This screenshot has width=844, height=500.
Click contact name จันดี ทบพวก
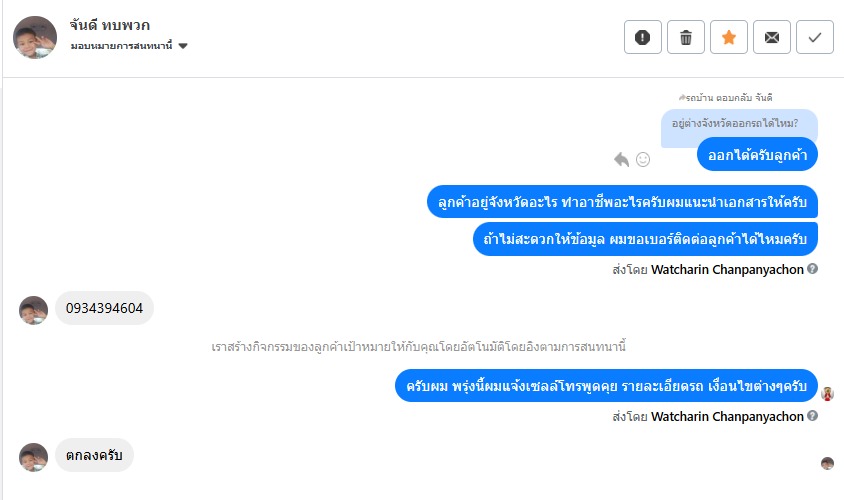click(110, 25)
